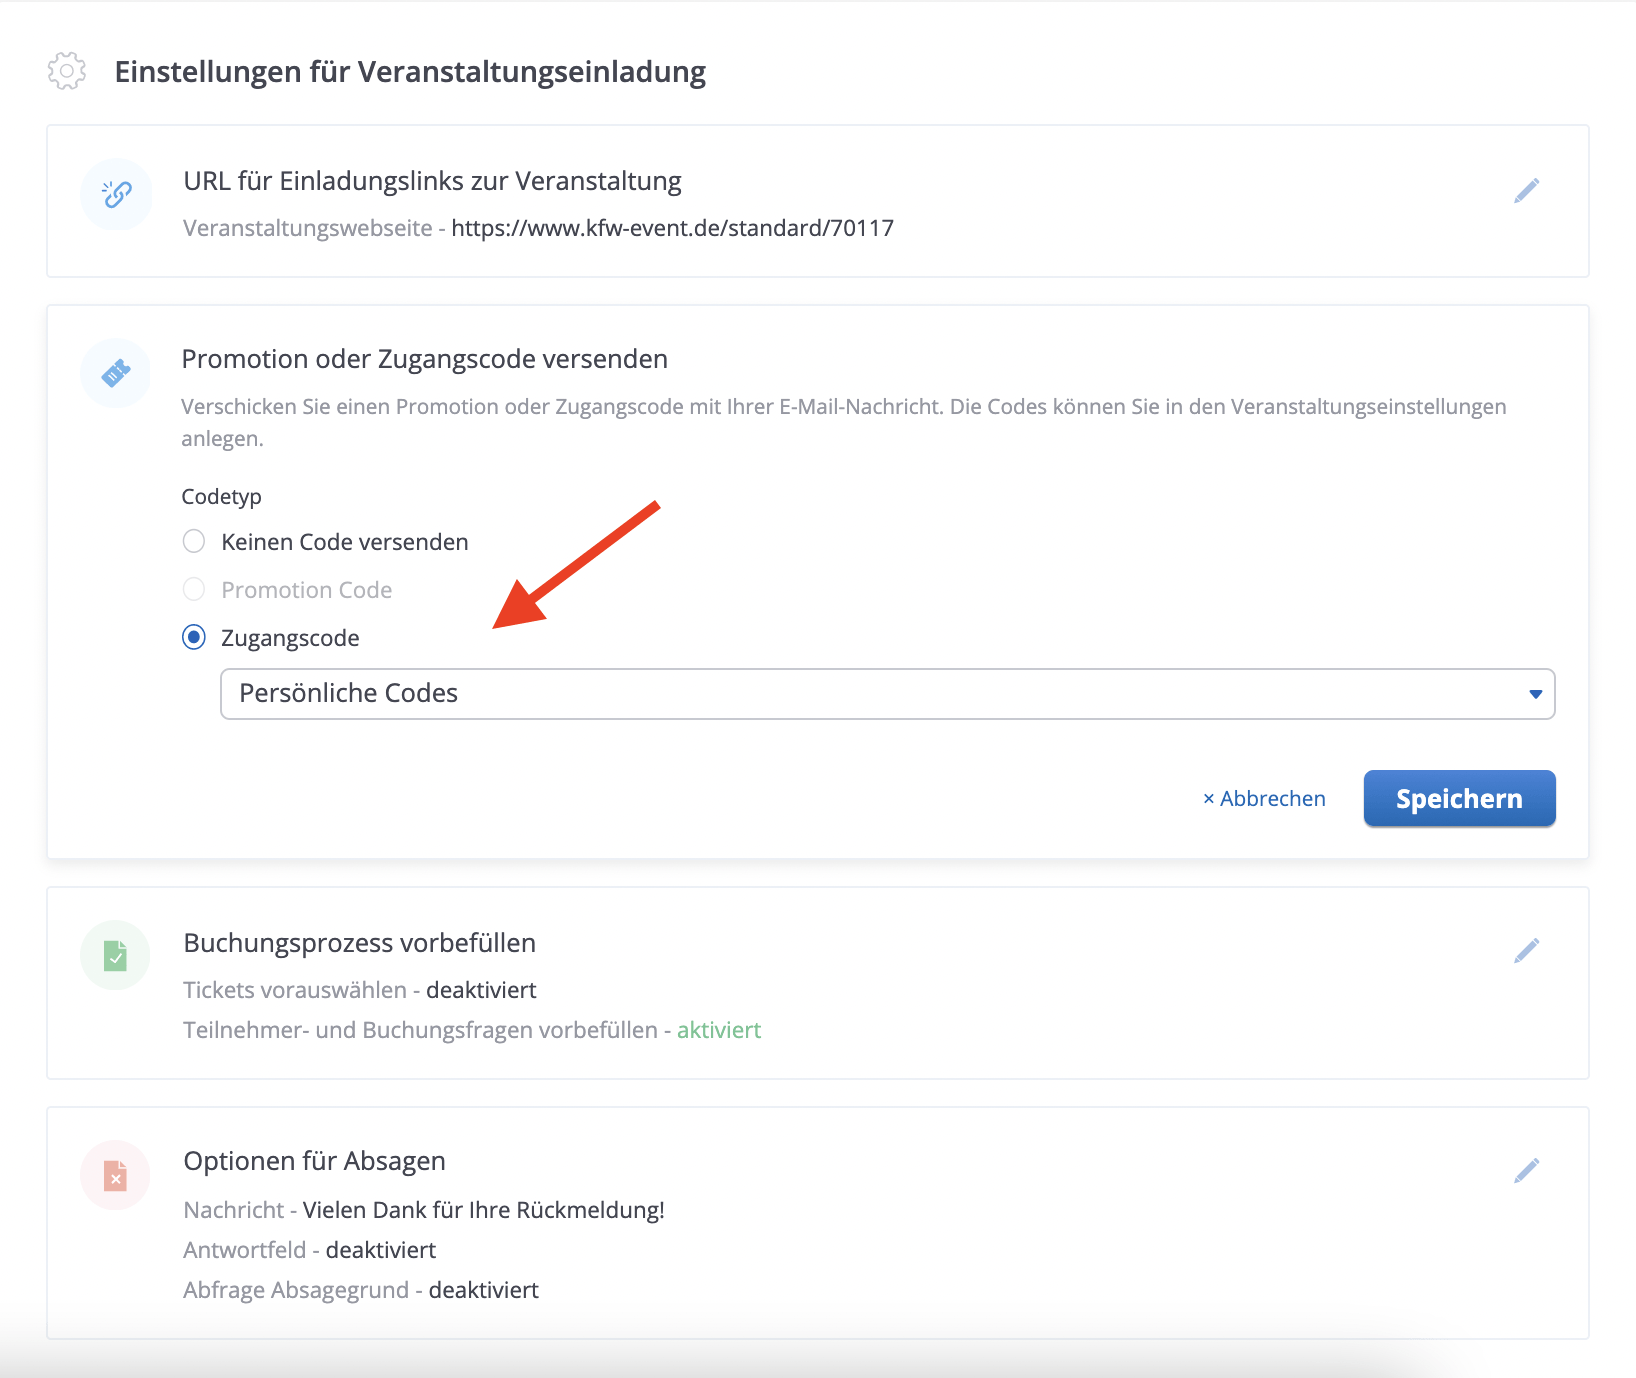The height and width of the screenshot is (1378, 1636).
Task: Click the green aktiviert status text
Action: point(718,1030)
